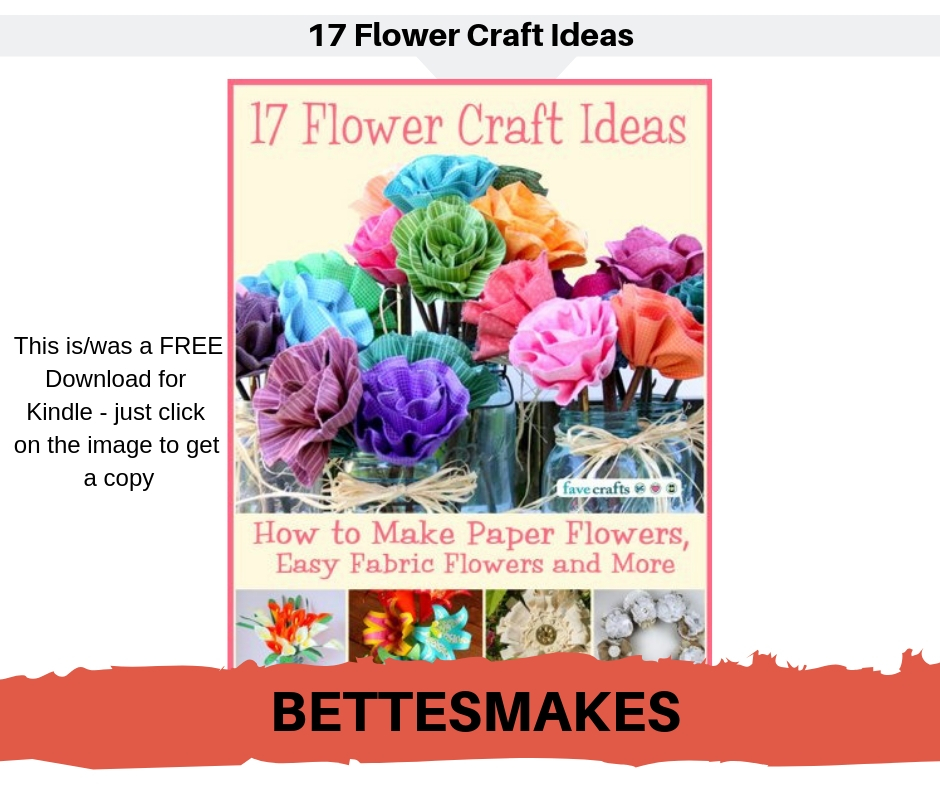The width and height of the screenshot is (940, 788).
Task: Click the favecrafts logo text
Action: [595, 488]
